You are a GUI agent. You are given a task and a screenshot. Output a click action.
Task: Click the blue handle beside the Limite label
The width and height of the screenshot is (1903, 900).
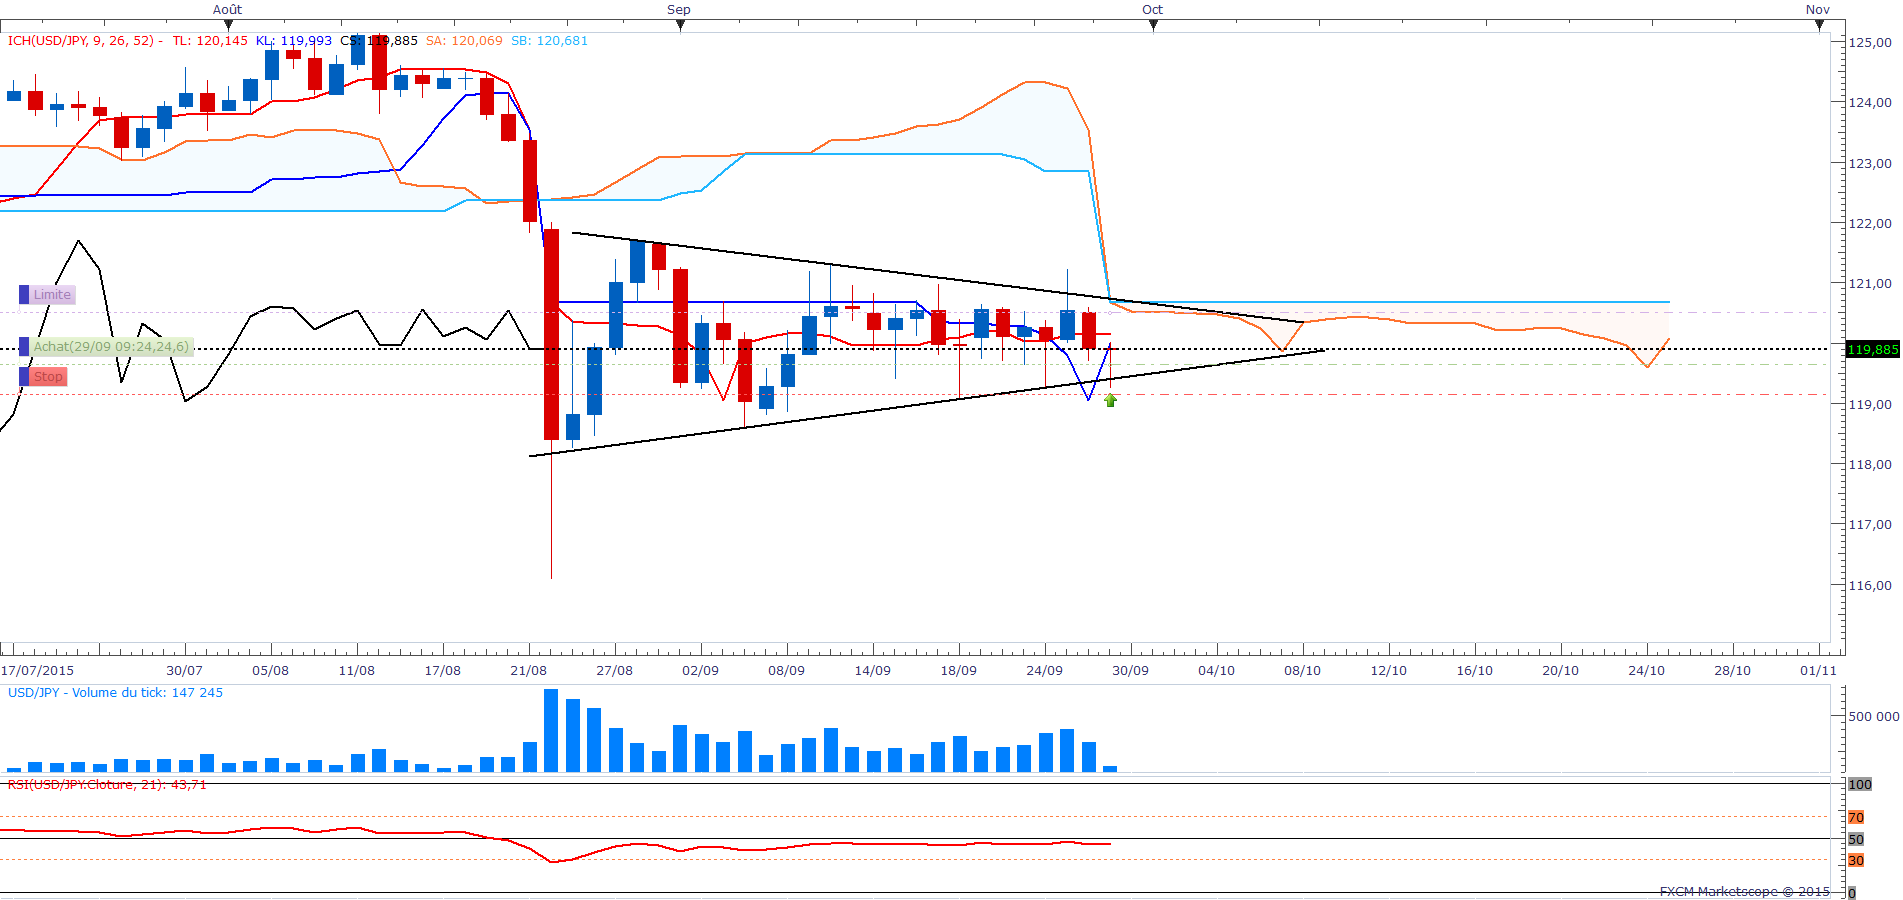pos(24,295)
